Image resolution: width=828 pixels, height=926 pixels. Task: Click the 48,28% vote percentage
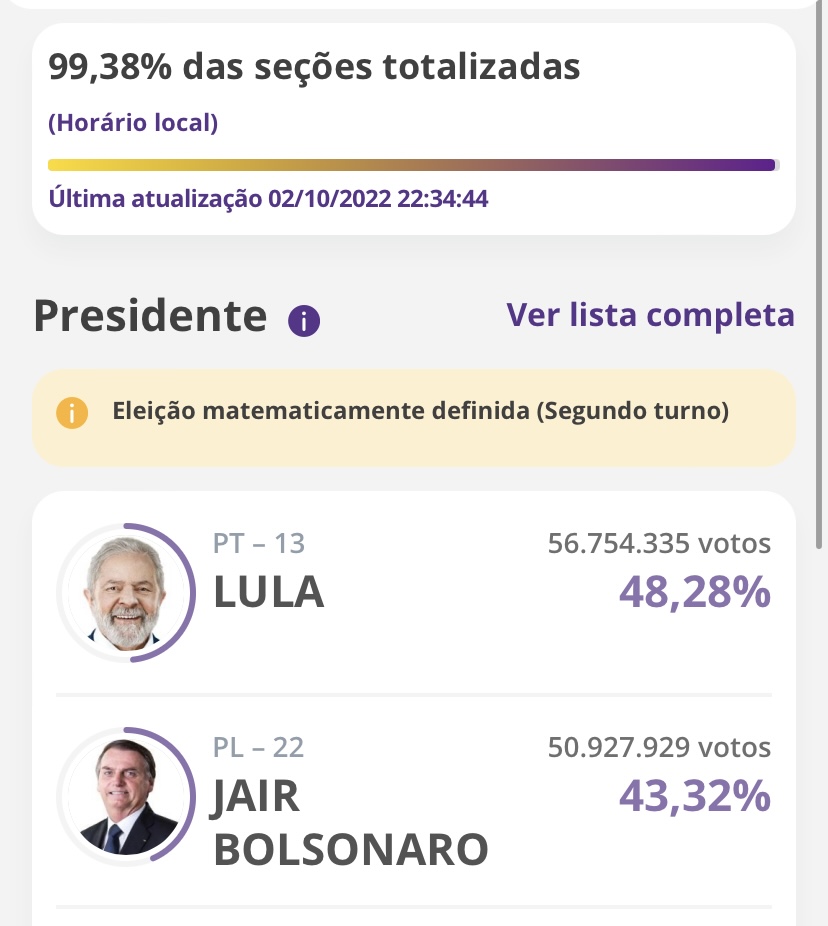click(x=694, y=593)
